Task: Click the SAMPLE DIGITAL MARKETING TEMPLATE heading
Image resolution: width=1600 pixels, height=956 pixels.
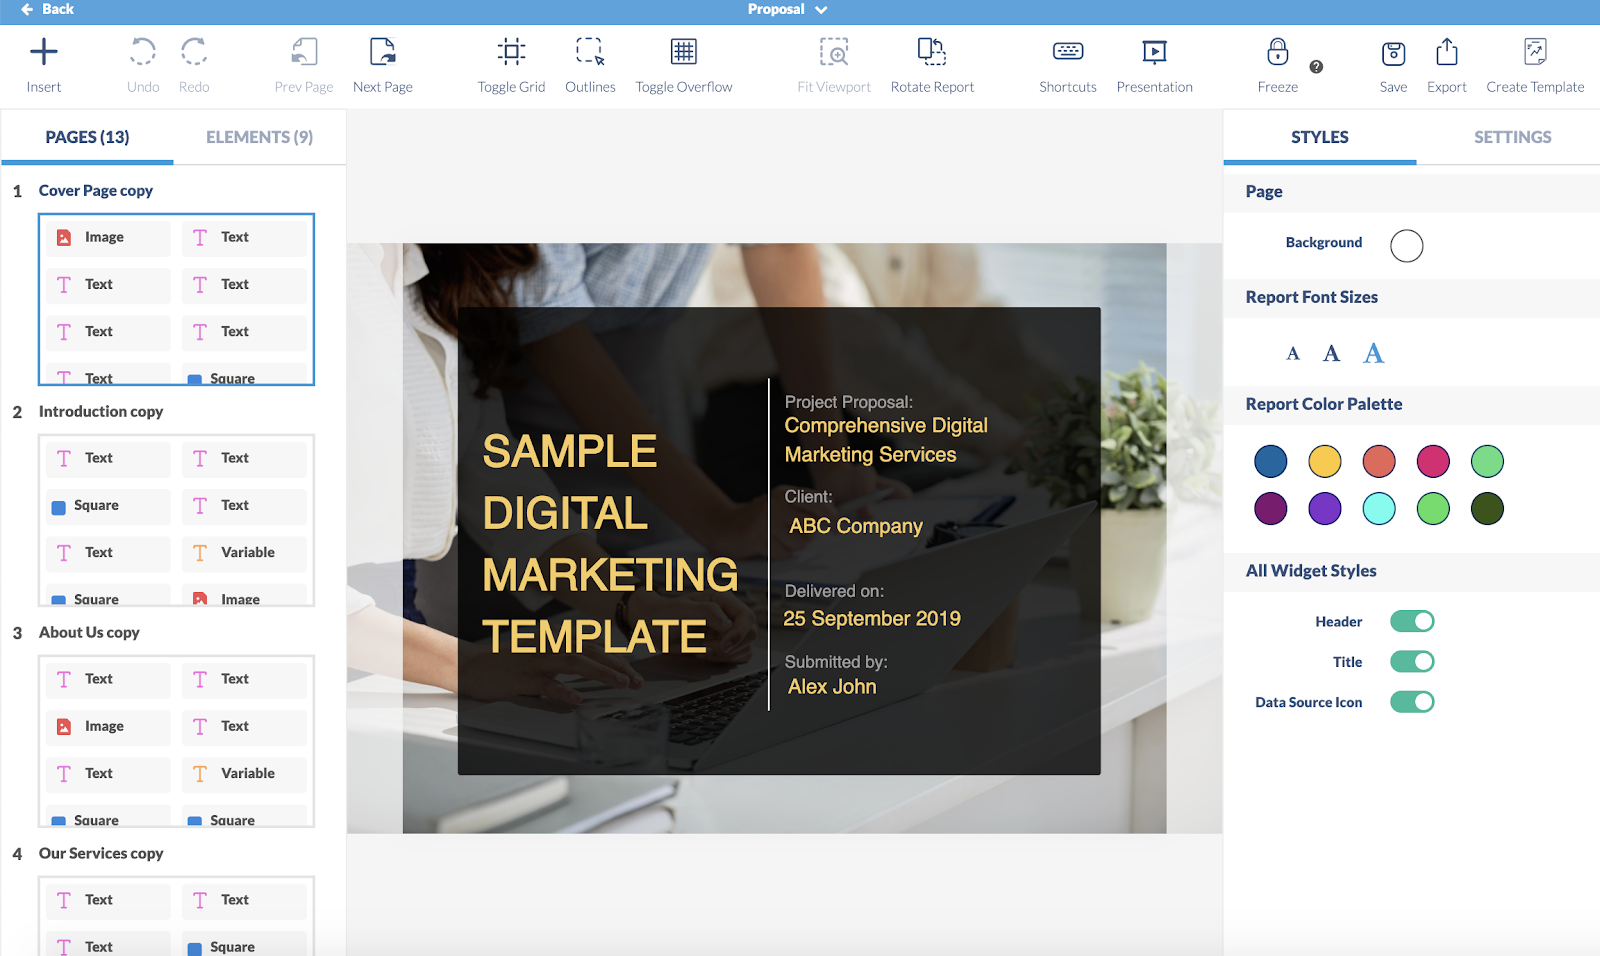Action: pyautogui.click(x=610, y=543)
